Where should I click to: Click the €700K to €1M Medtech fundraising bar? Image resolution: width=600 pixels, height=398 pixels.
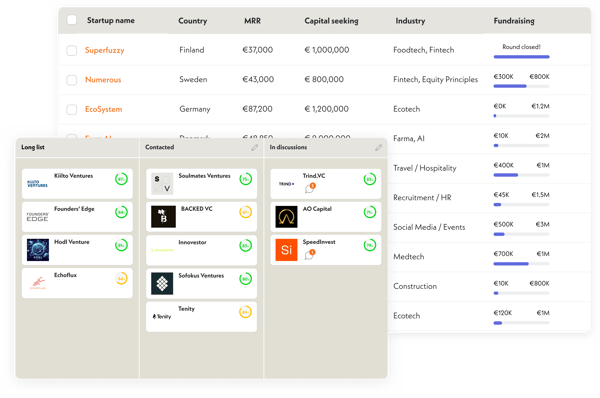click(x=522, y=264)
